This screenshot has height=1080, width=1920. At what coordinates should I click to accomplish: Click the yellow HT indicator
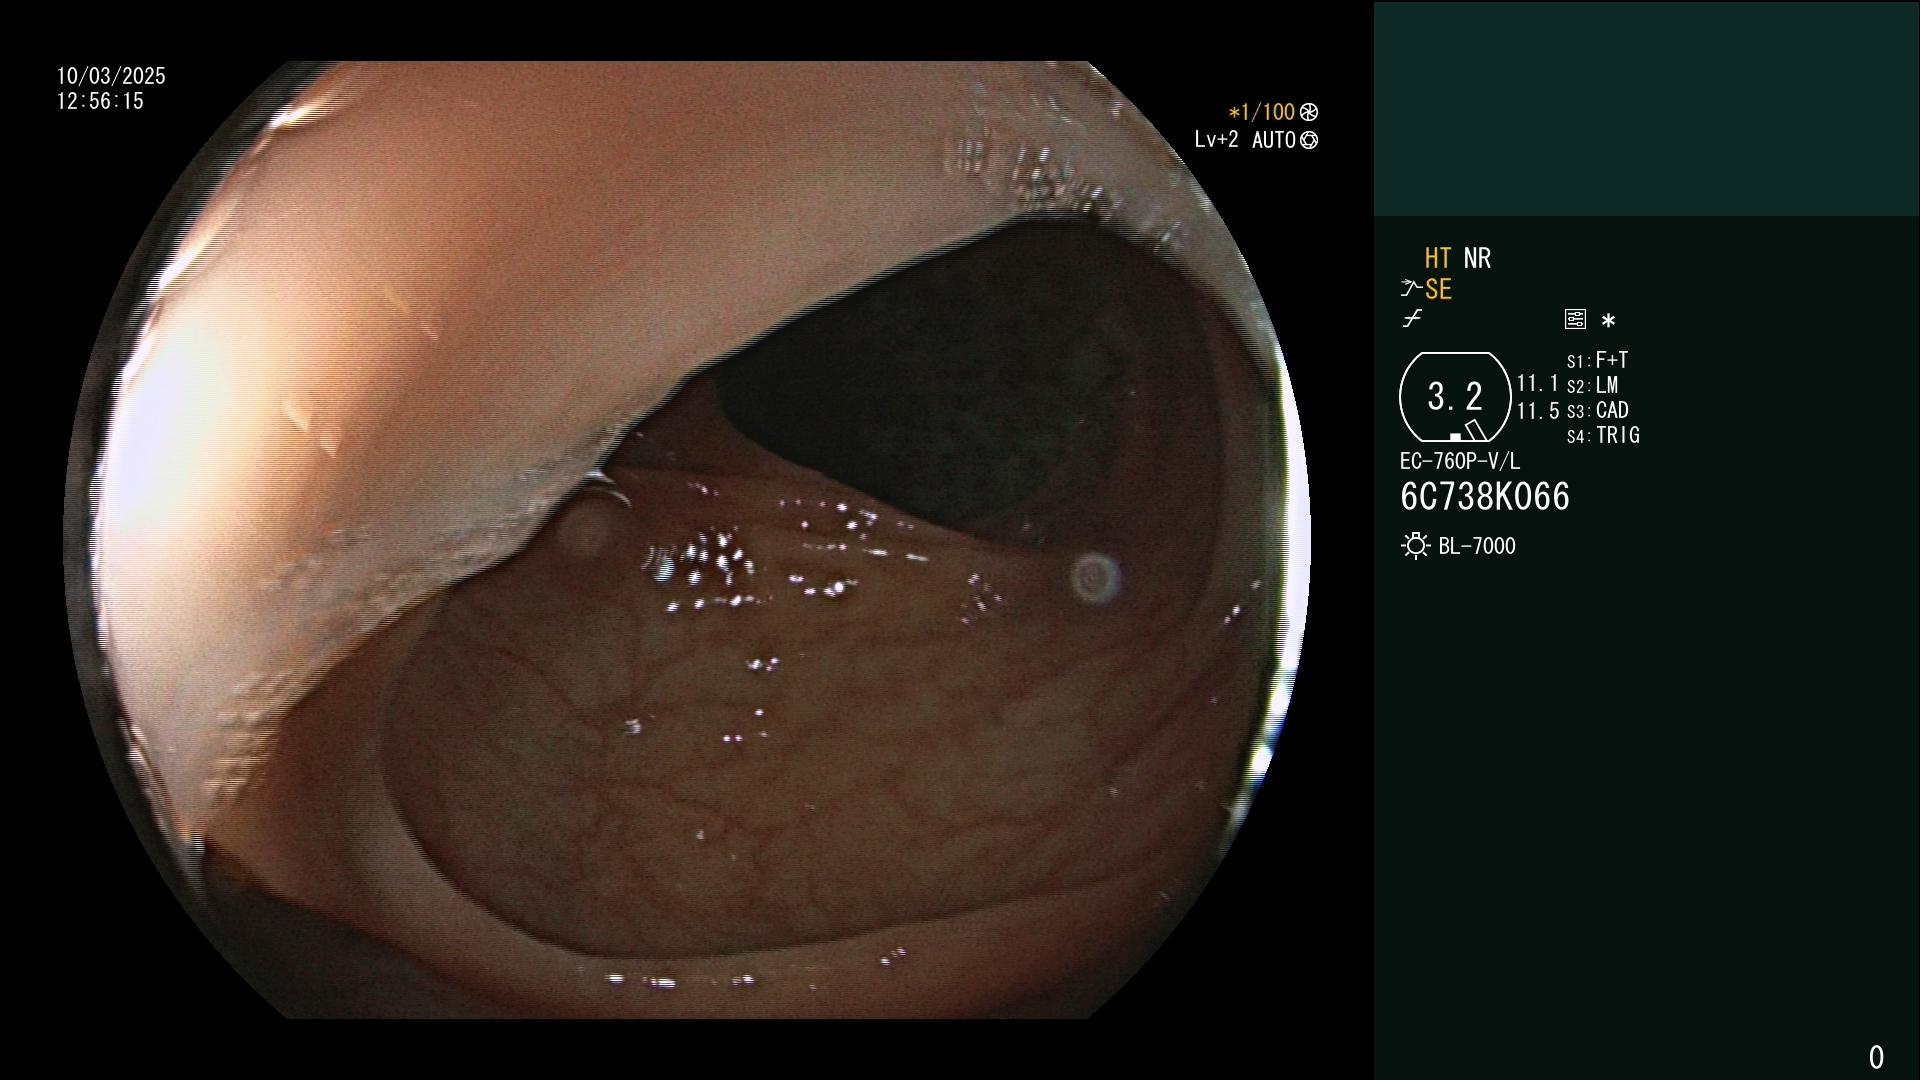1438,258
